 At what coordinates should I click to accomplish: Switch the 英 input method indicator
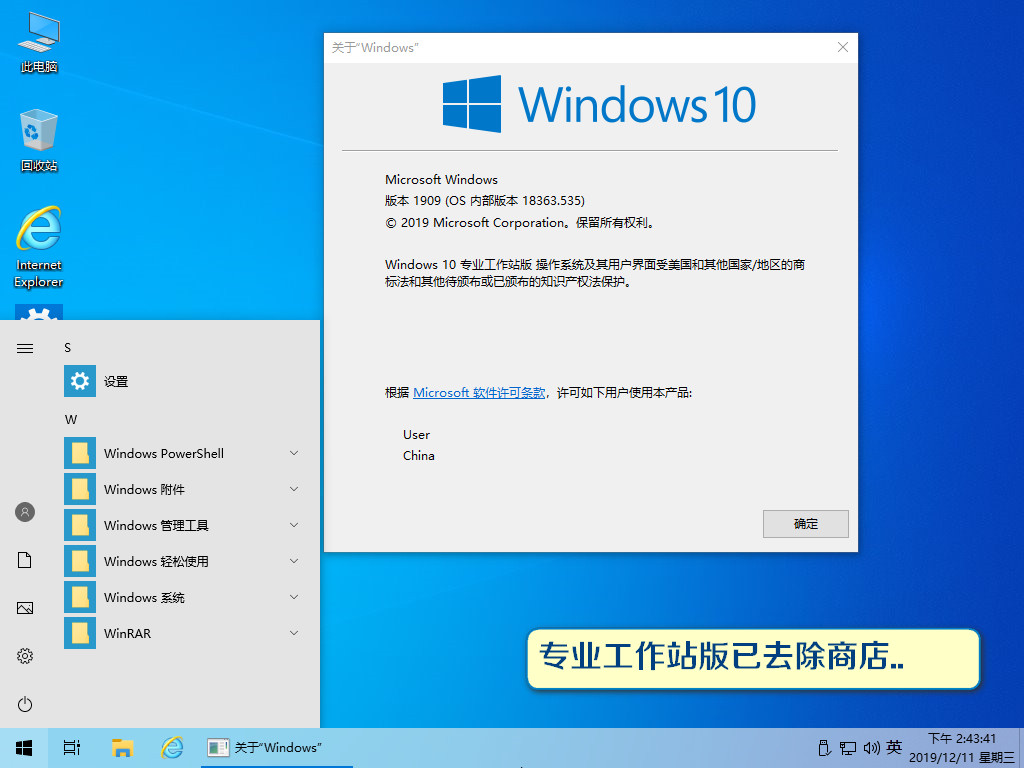point(894,747)
